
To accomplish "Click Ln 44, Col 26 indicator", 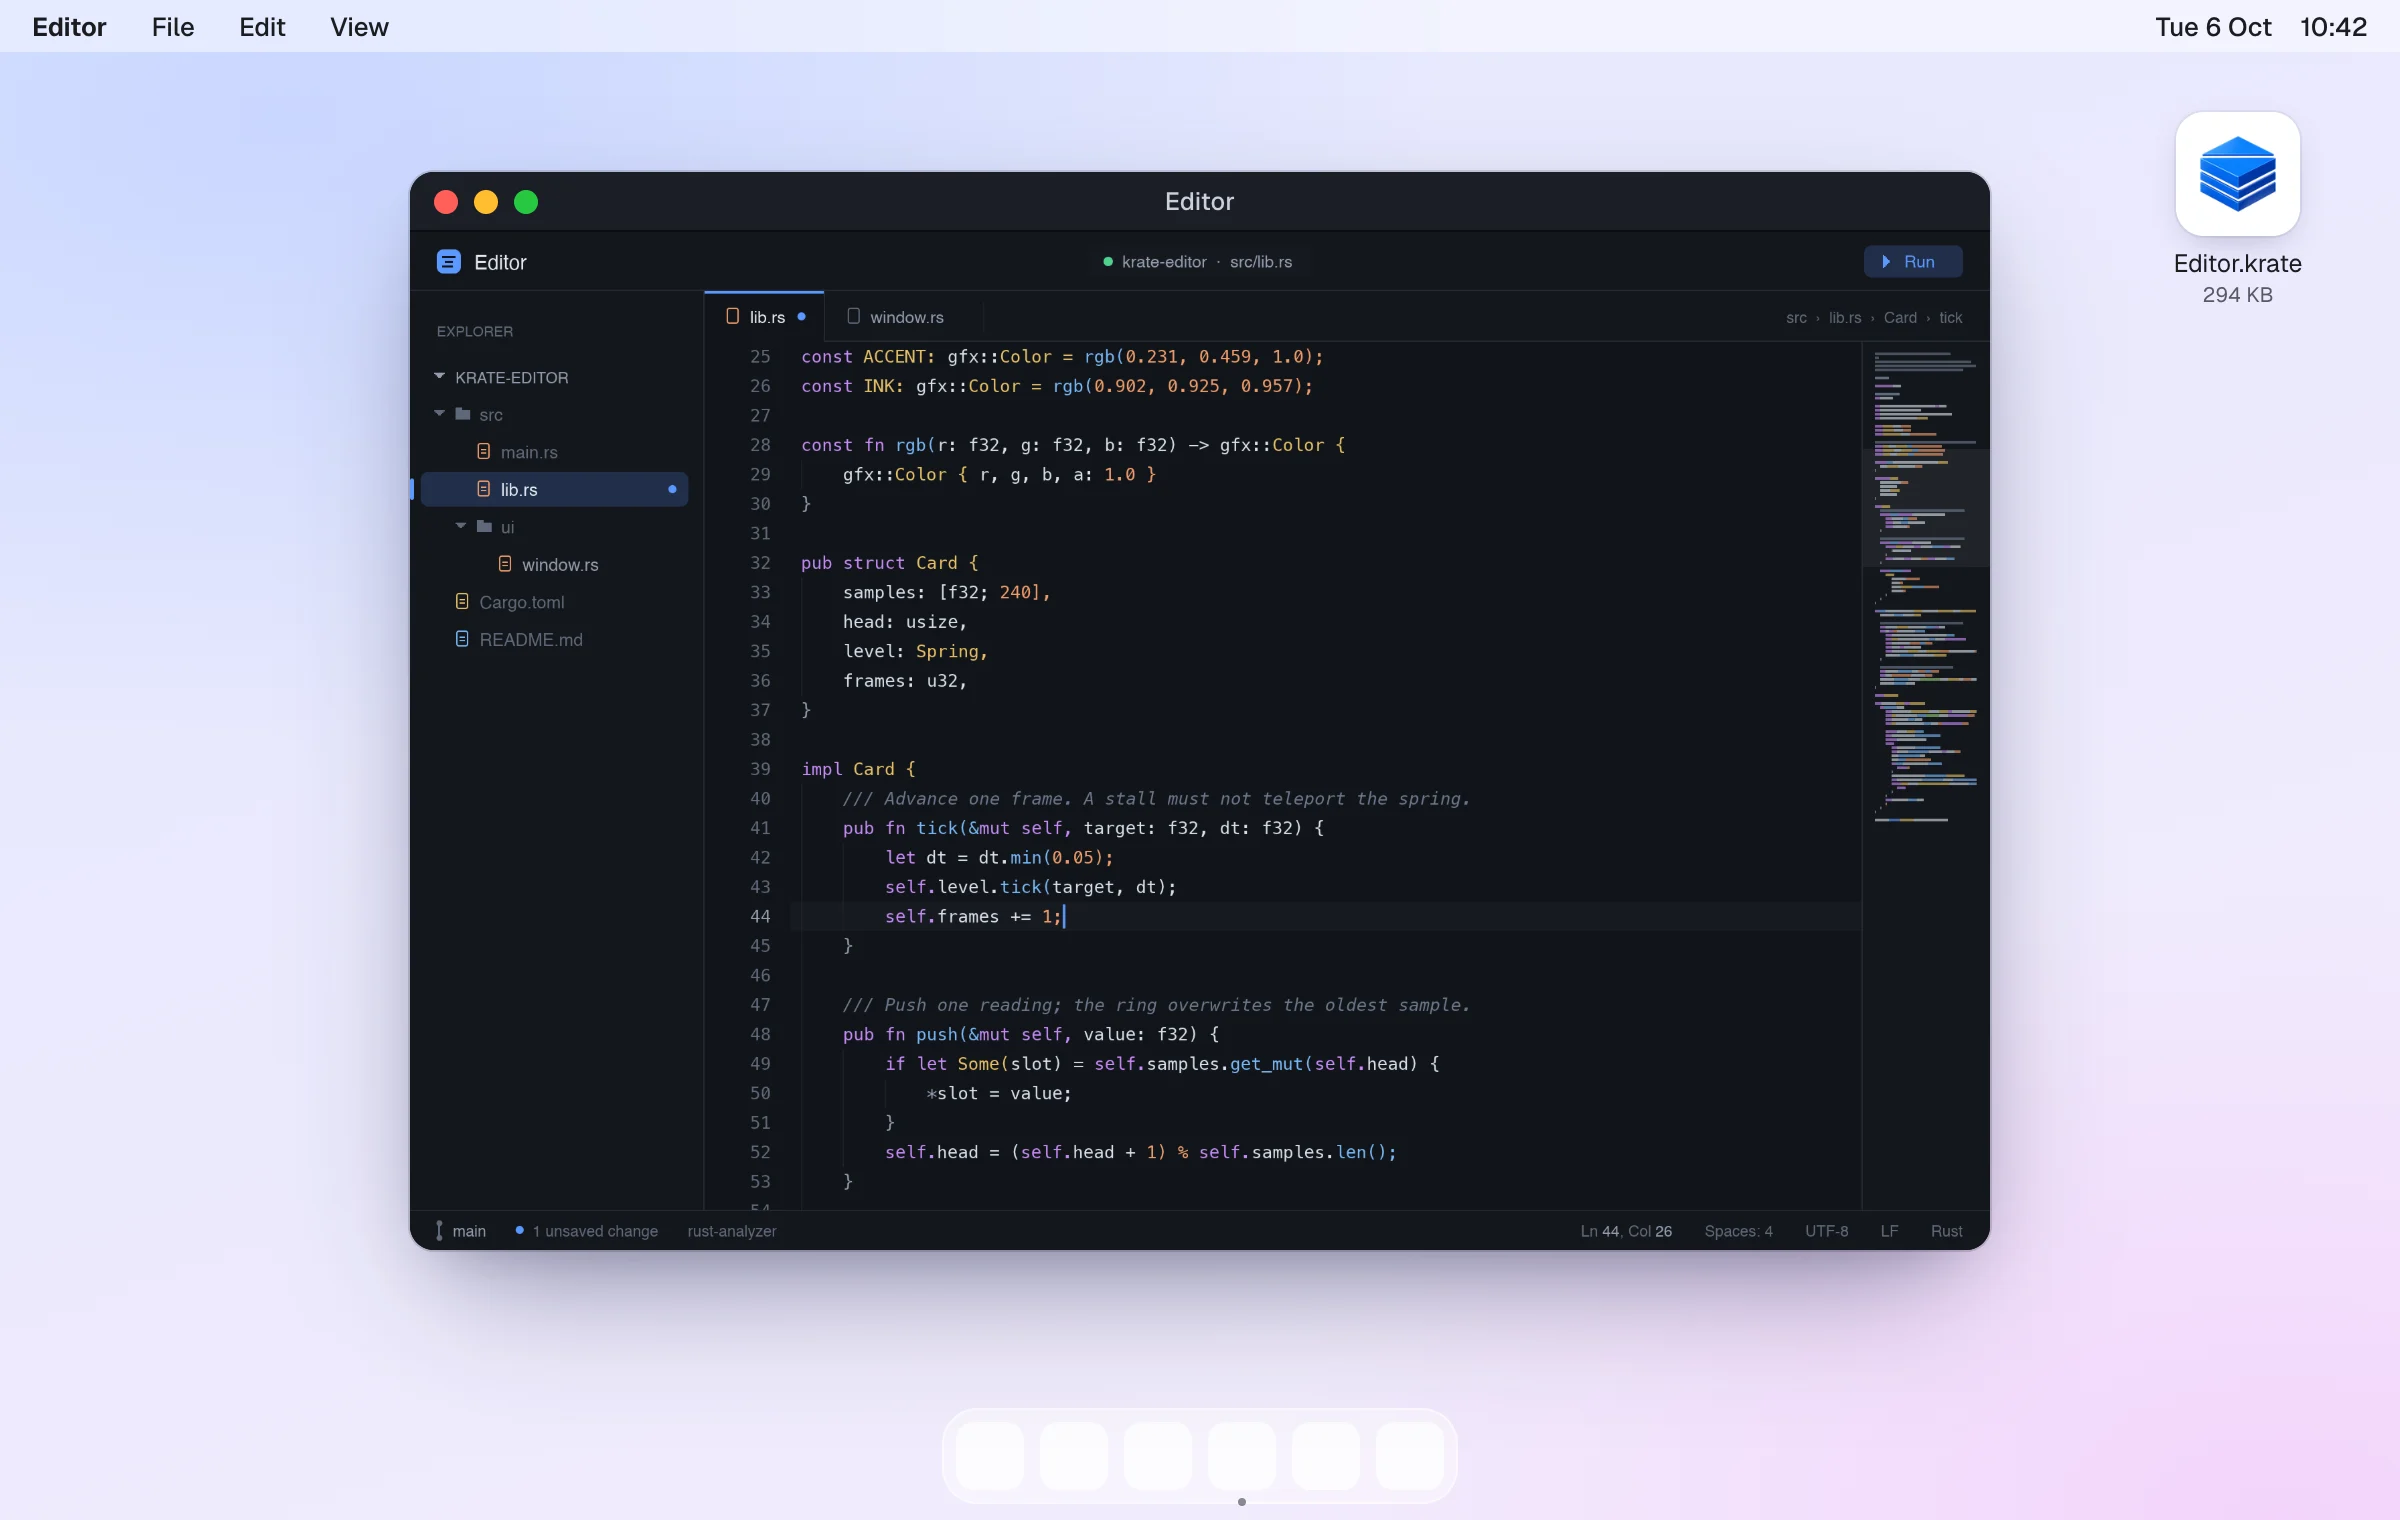I will (1626, 1231).
